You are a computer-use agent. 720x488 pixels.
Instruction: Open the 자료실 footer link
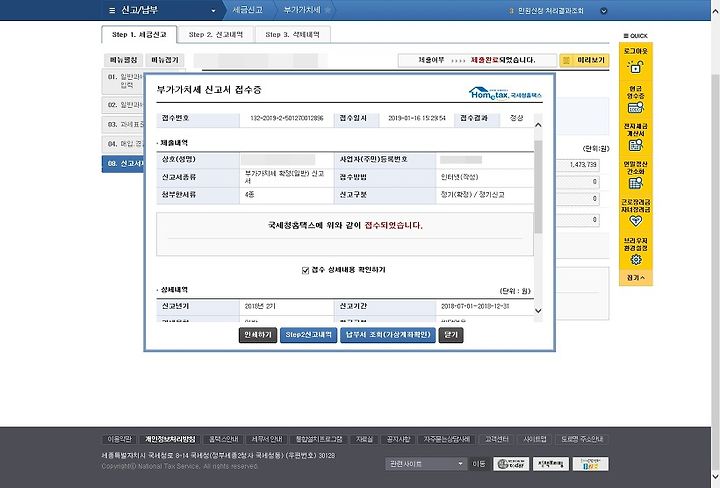pyautogui.click(x=364, y=439)
